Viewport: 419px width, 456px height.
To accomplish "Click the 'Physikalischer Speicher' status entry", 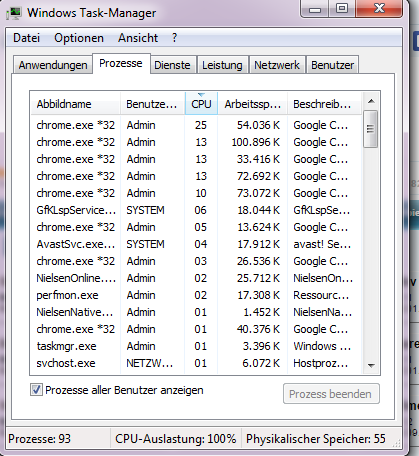I will click(x=316, y=439).
